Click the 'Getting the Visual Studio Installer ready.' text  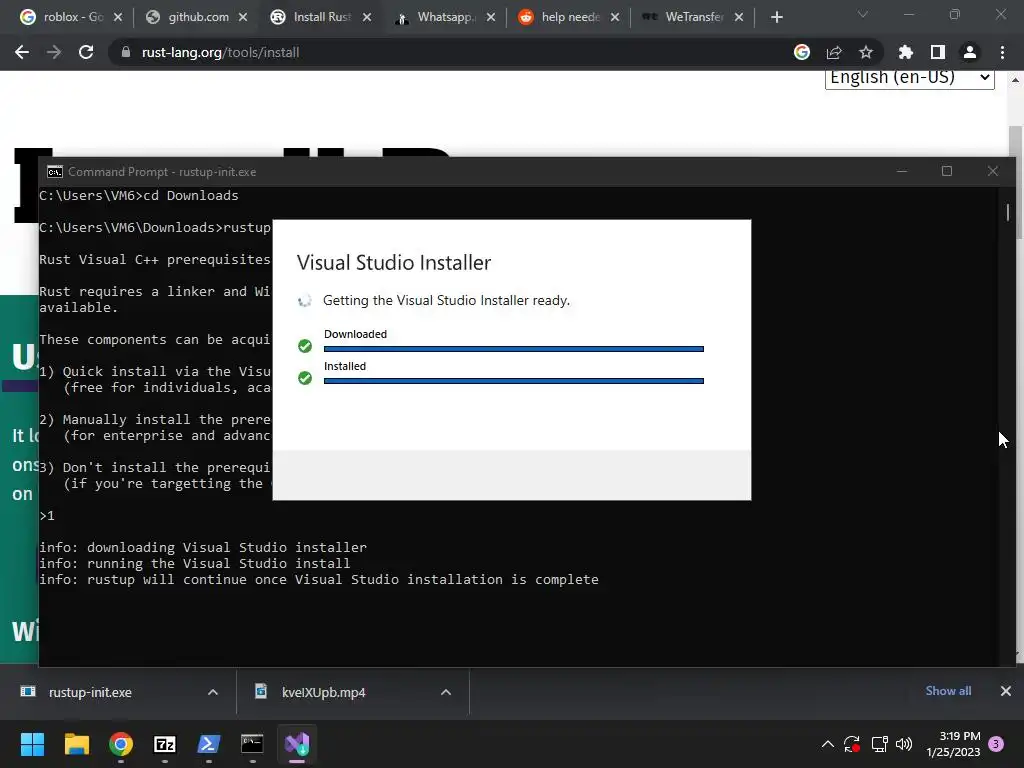point(447,300)
